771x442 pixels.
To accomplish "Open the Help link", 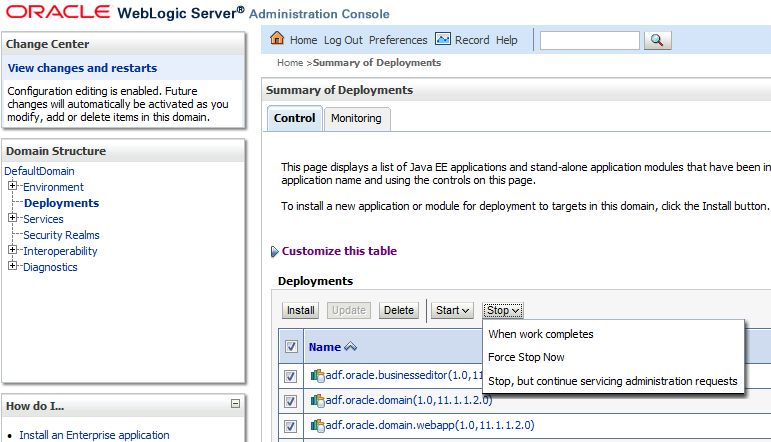I will point(506,40).
